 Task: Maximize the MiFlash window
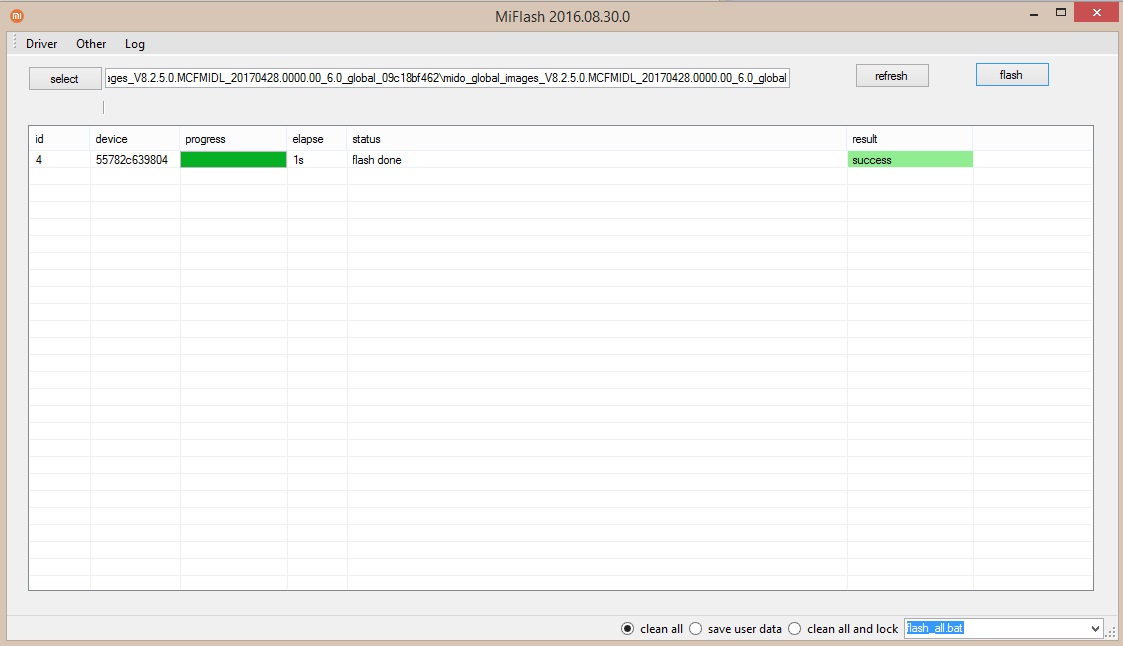tap(1061, 13)
